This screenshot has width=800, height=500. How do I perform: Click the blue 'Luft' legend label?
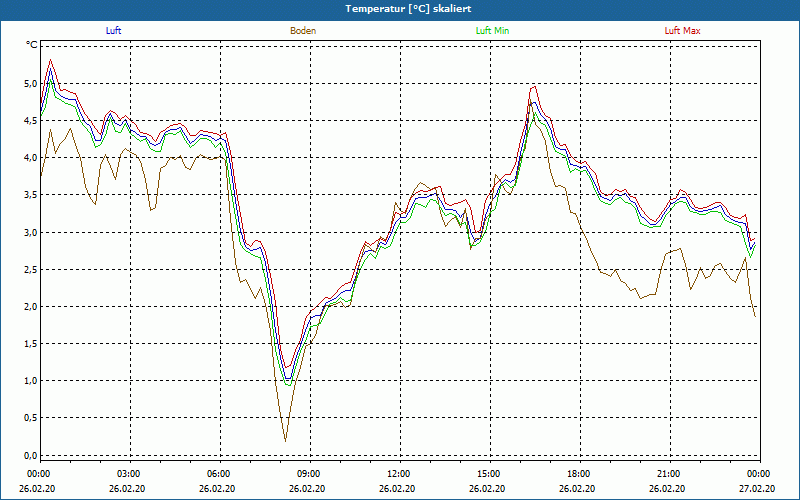tap(113, 31)
